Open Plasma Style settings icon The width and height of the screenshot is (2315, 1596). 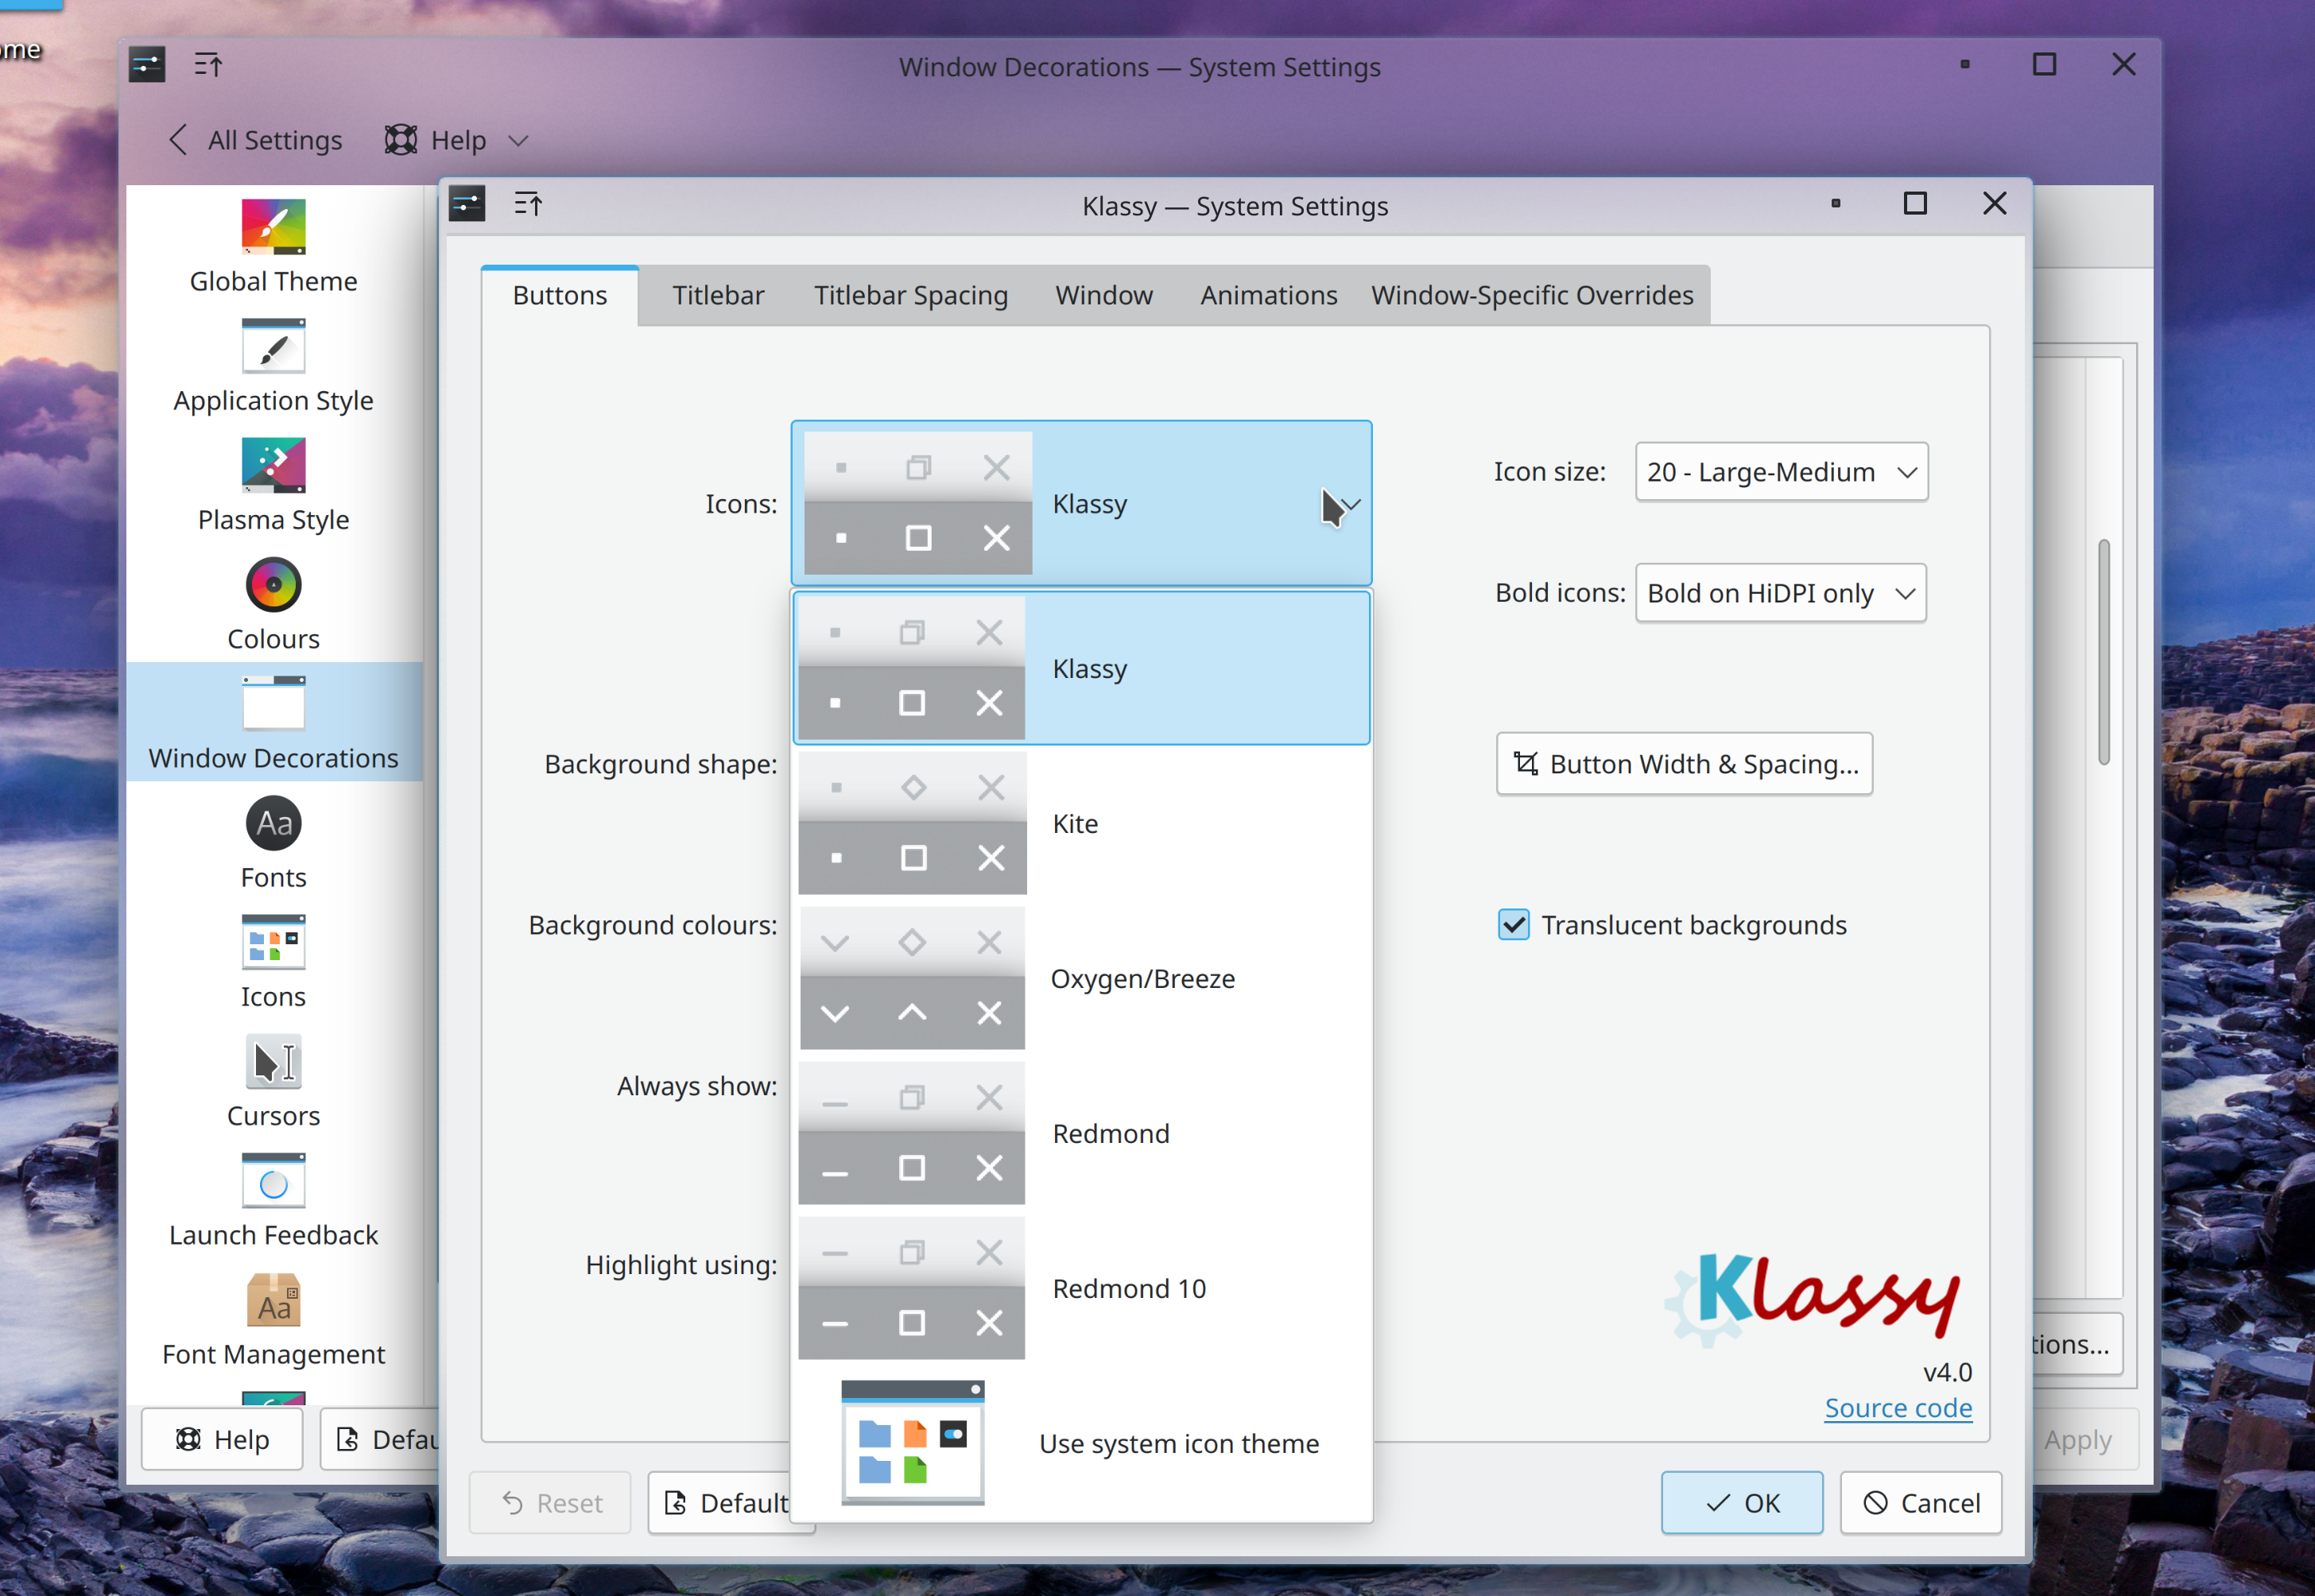click(x=273, y=465)
